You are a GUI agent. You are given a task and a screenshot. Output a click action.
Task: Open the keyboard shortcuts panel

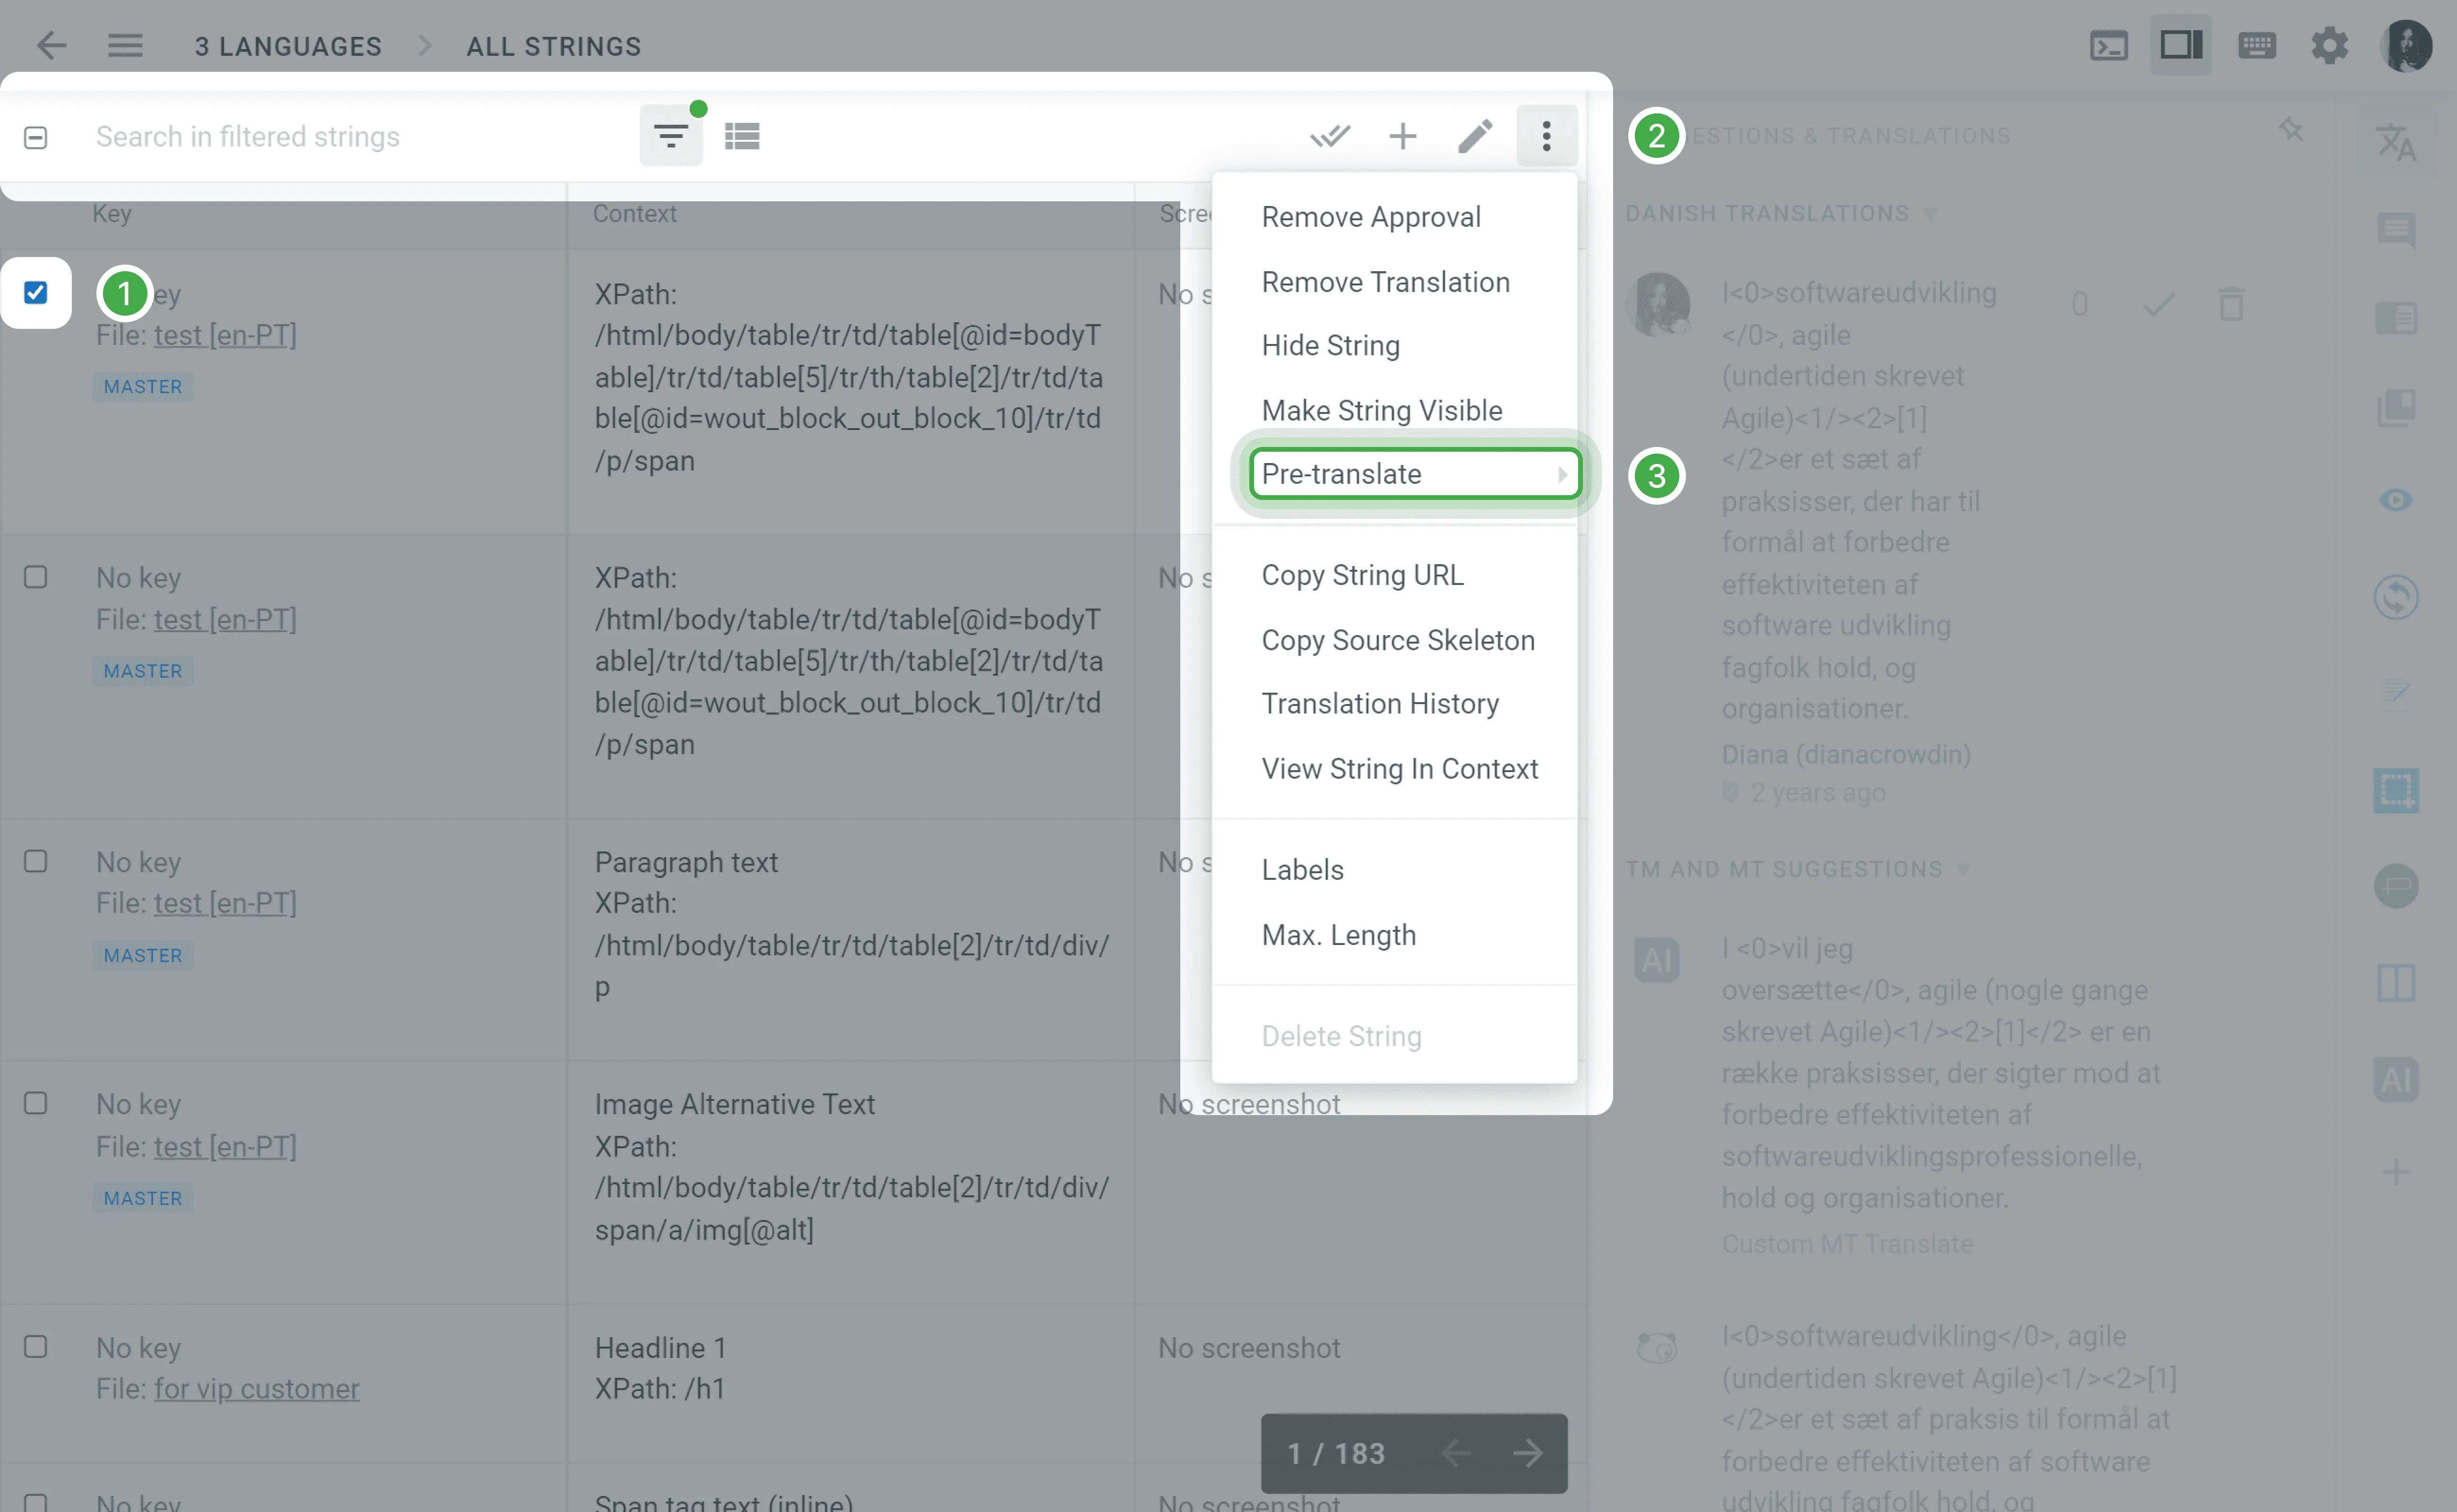pos(2257,45)
